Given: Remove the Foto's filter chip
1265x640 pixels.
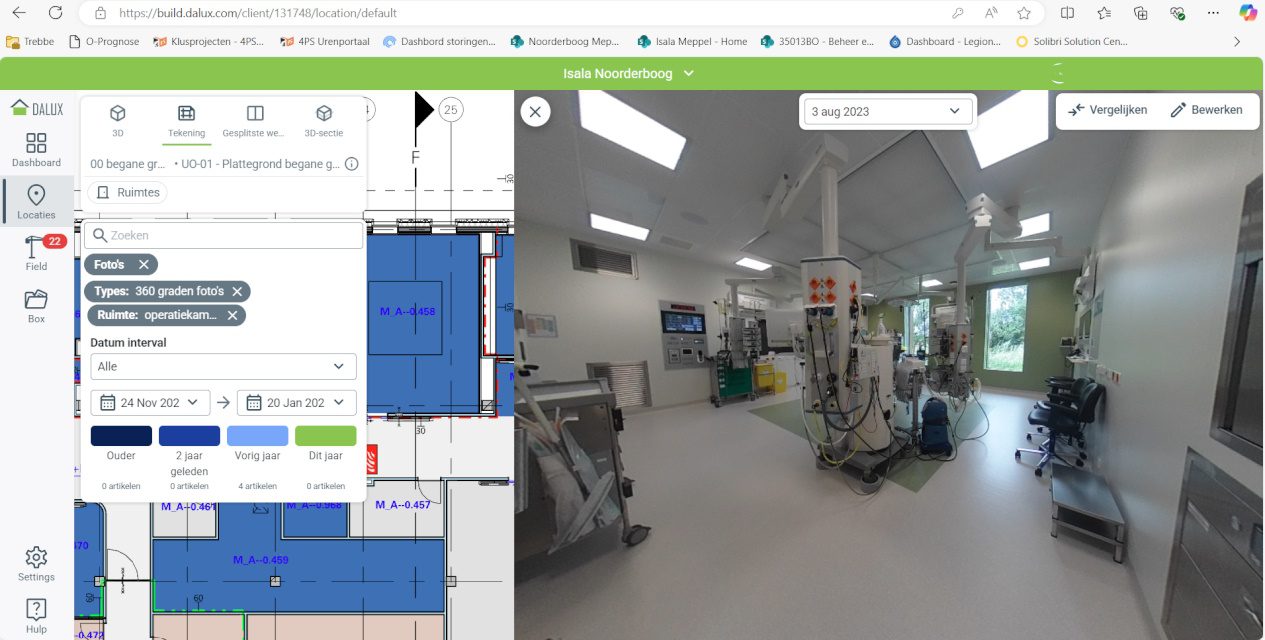Looking at the screenshot, I should pyautogui.click(x=144, y=265).
